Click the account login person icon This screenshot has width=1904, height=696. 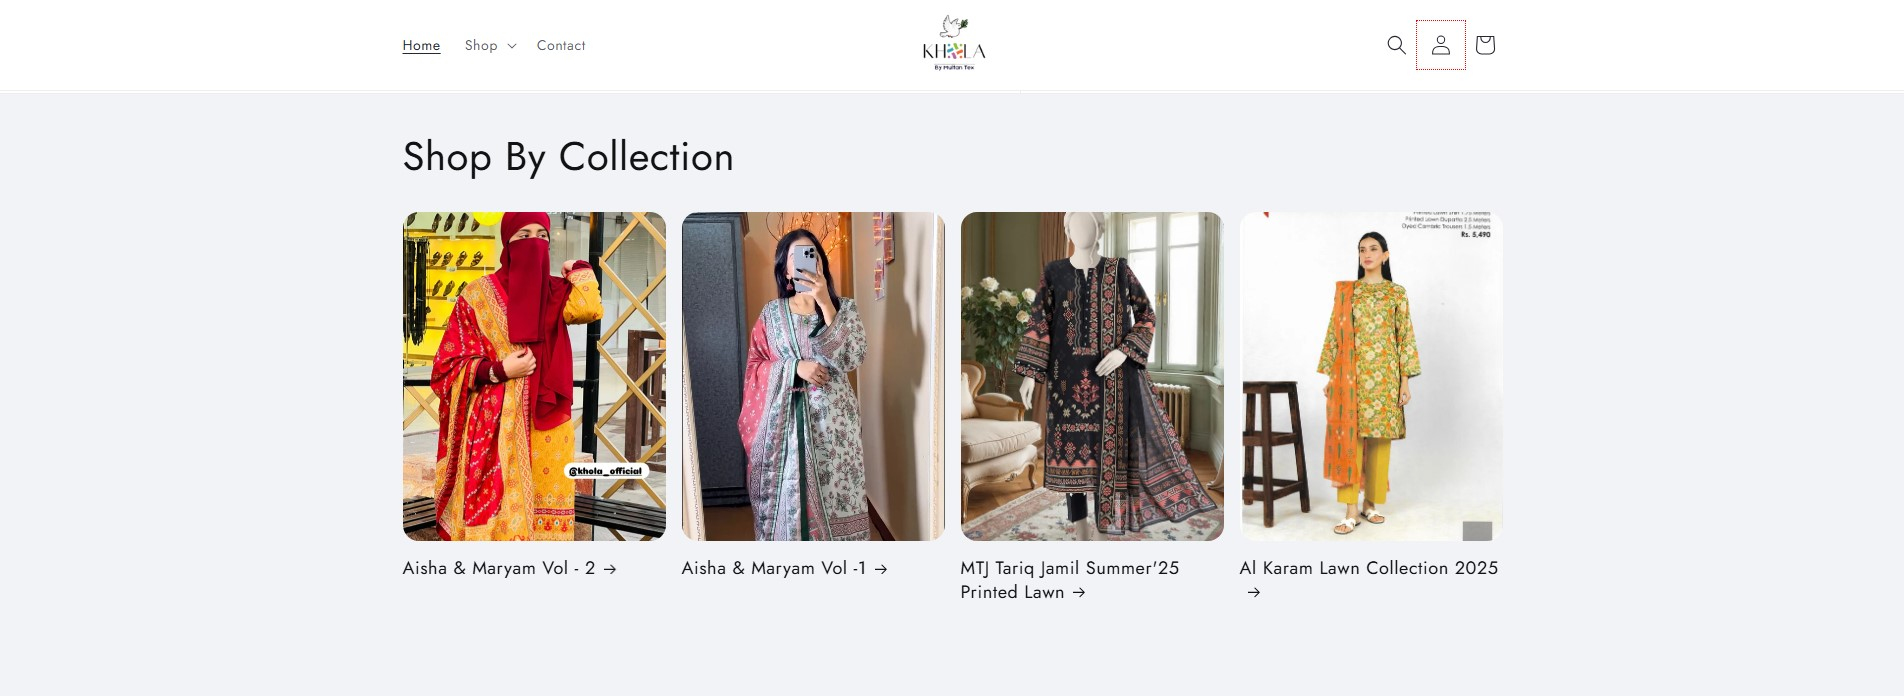pos(1441,45)
